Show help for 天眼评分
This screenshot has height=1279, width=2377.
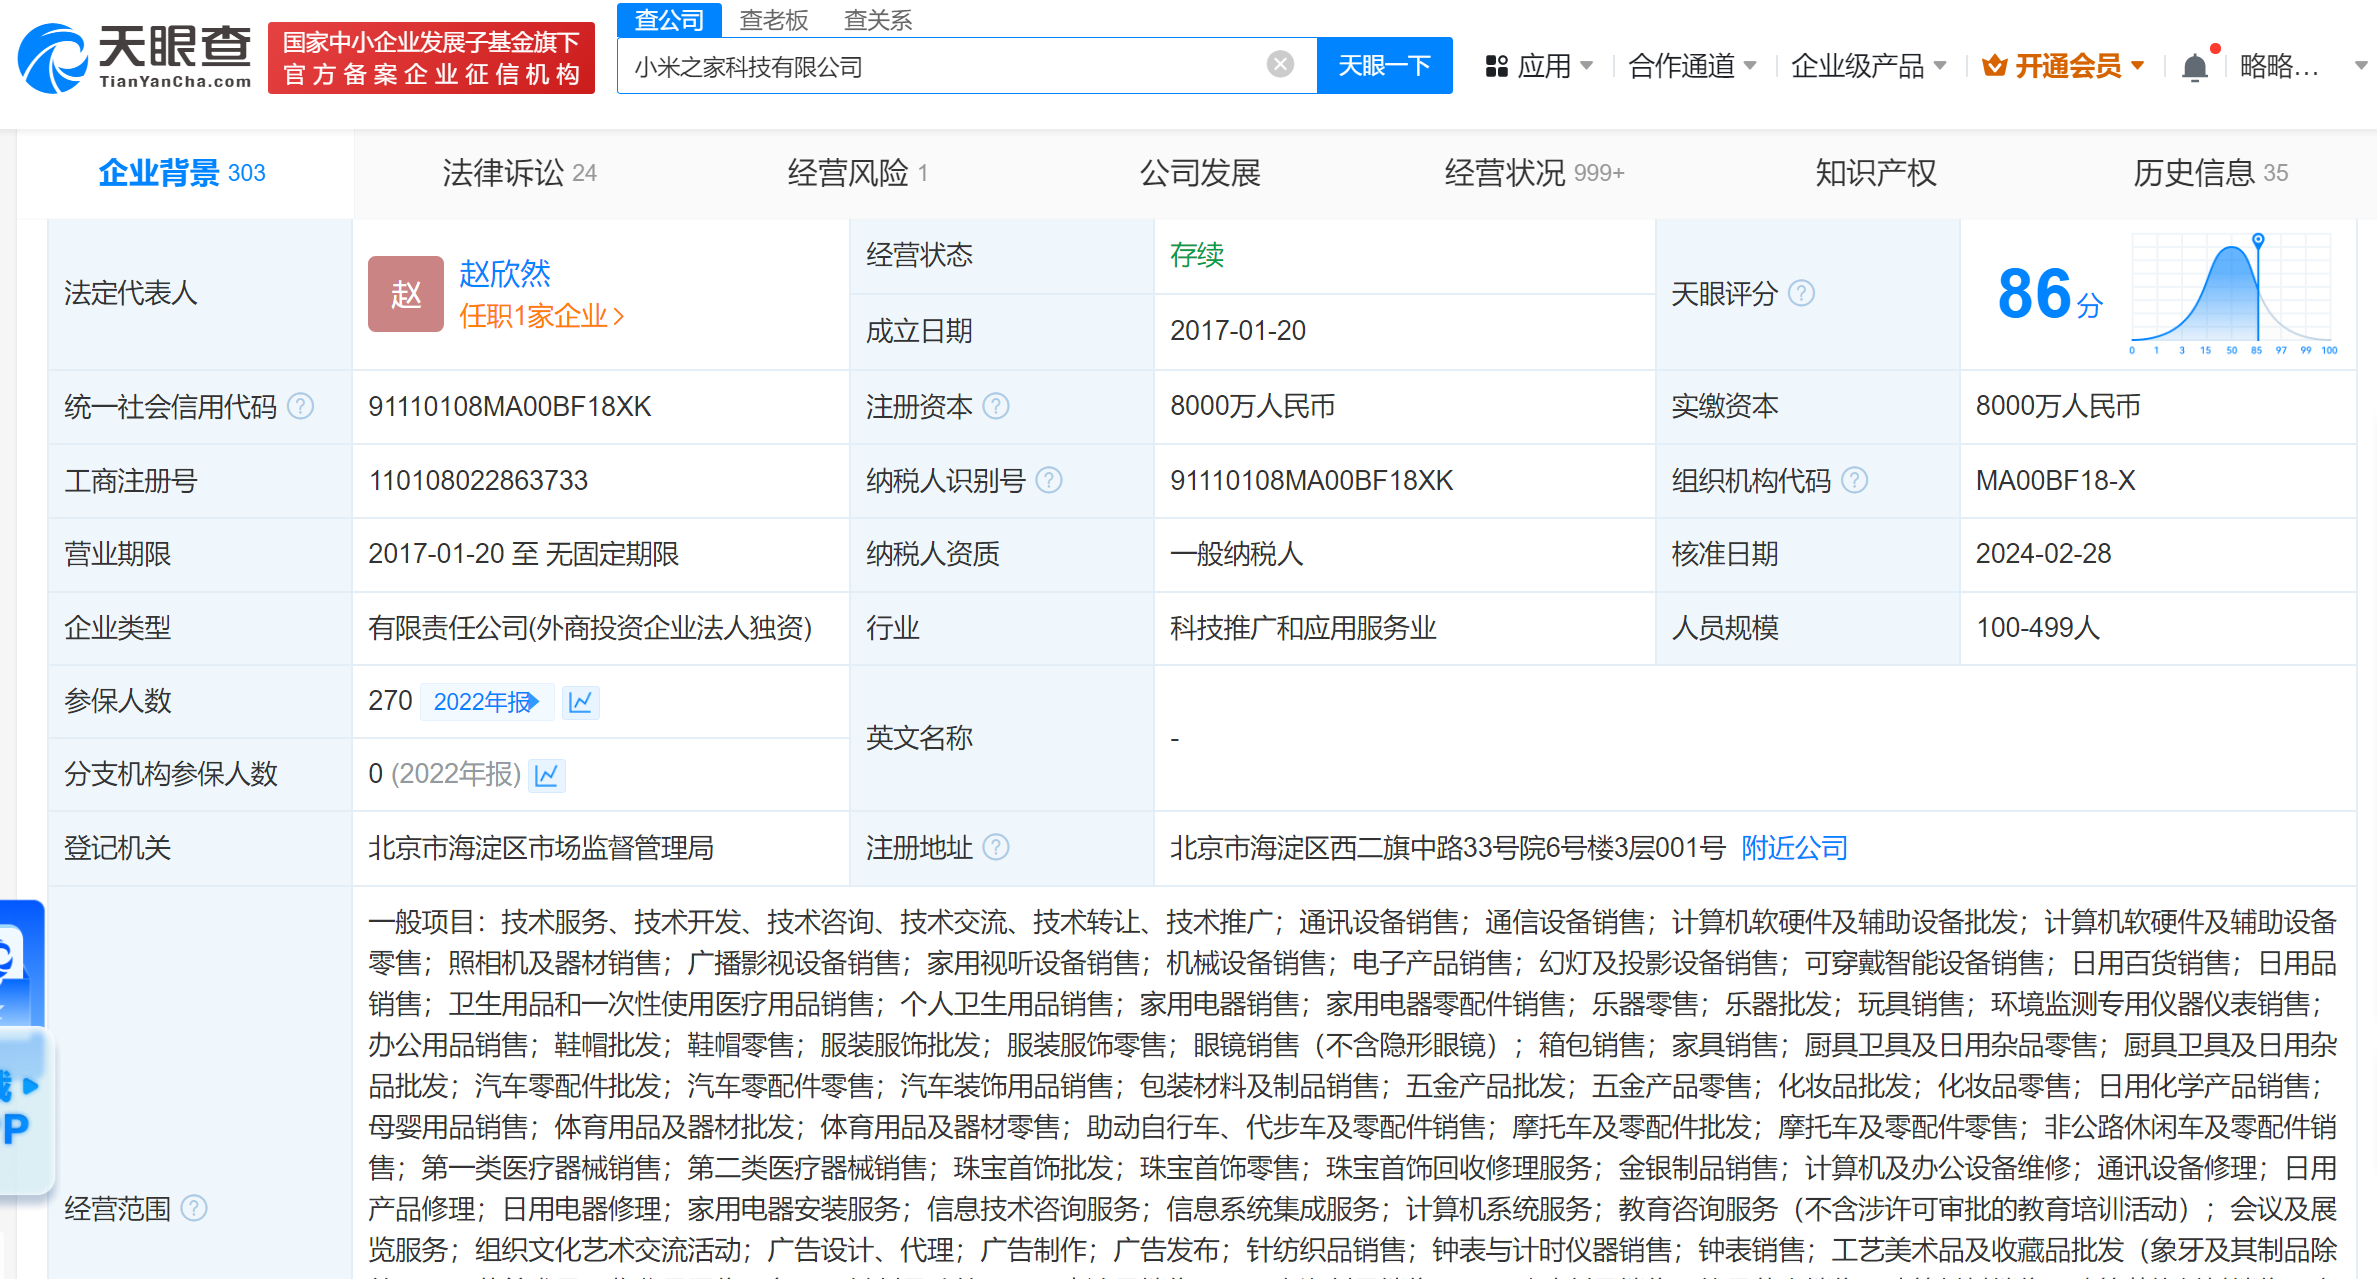[x=1801, y=293]
